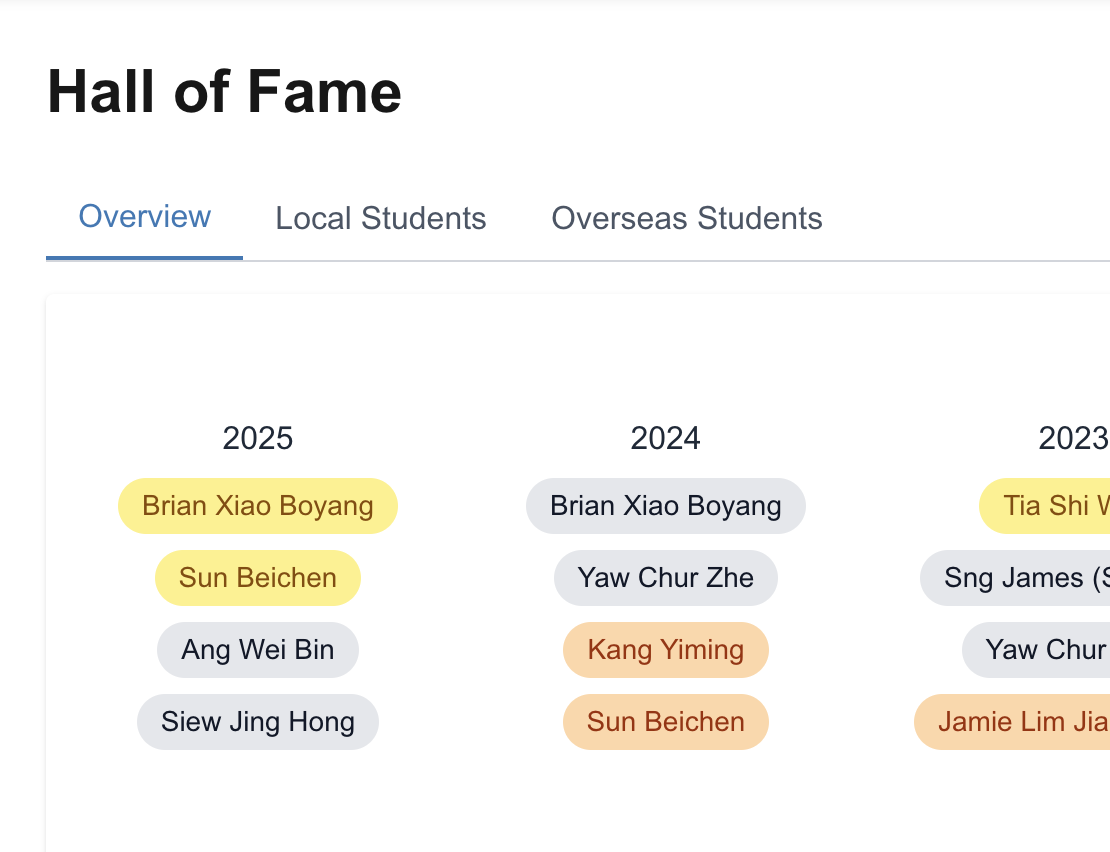Select yellow Sun Beichen badge in 2025
The width and height of the screenshot is (1110, 852).
[258, 578]
